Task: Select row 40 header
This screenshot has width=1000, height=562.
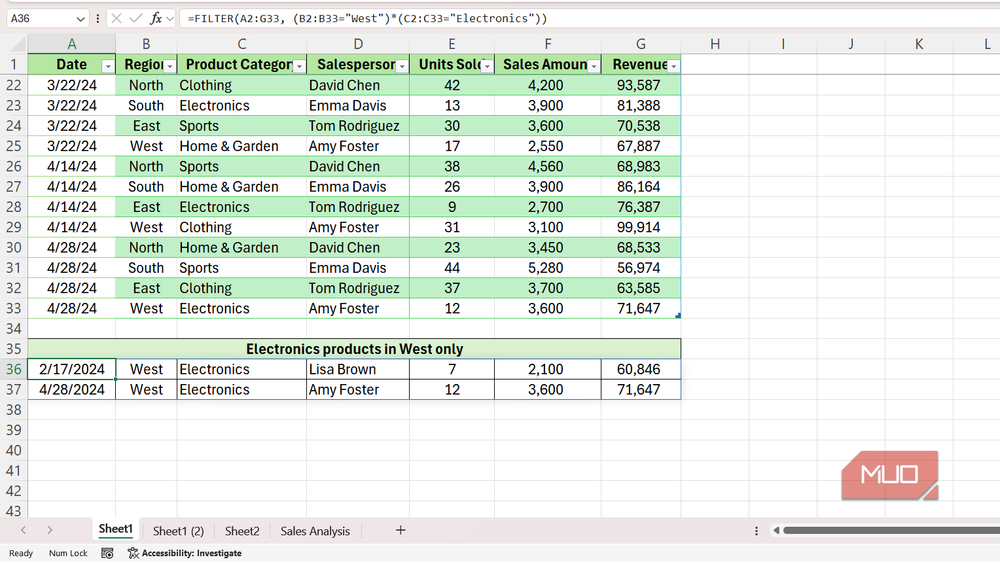Action: coord(13,450)
